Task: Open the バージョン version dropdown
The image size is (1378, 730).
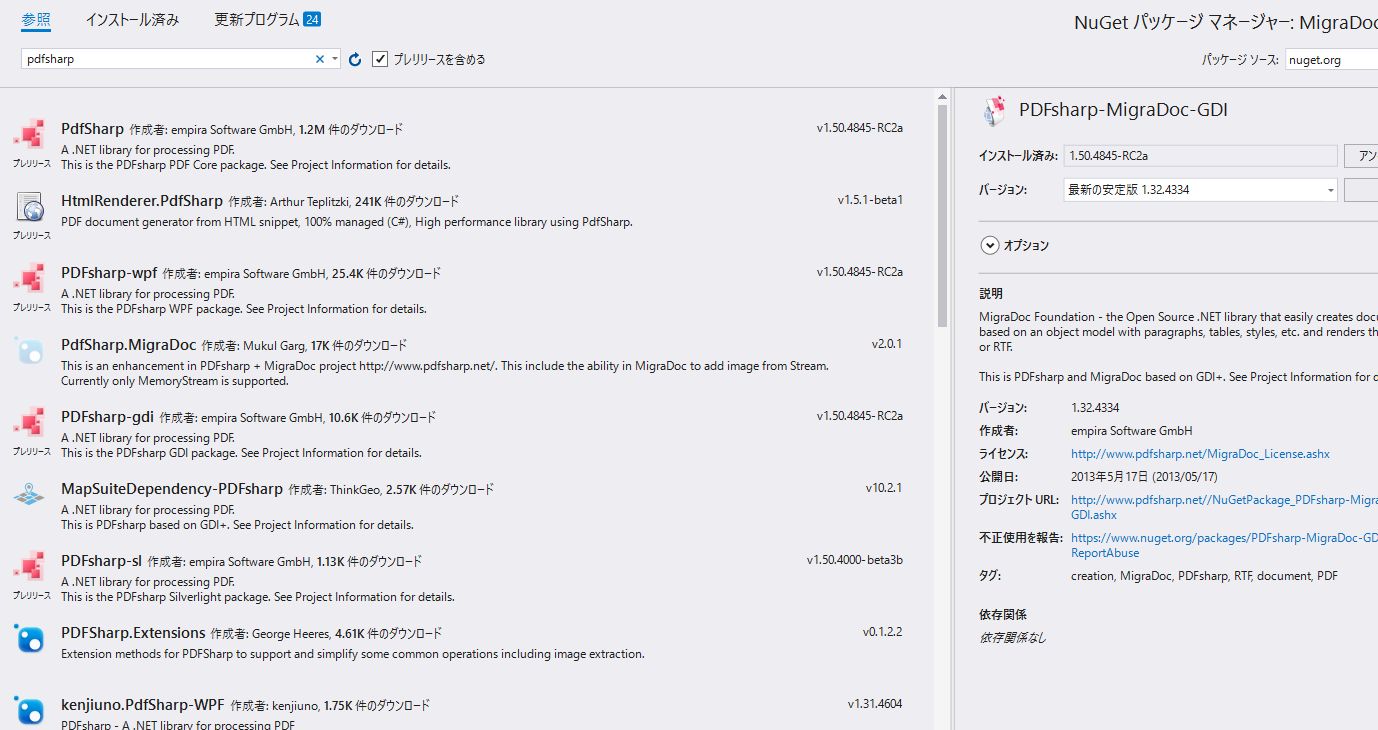Action: [x=1330, y=189]
